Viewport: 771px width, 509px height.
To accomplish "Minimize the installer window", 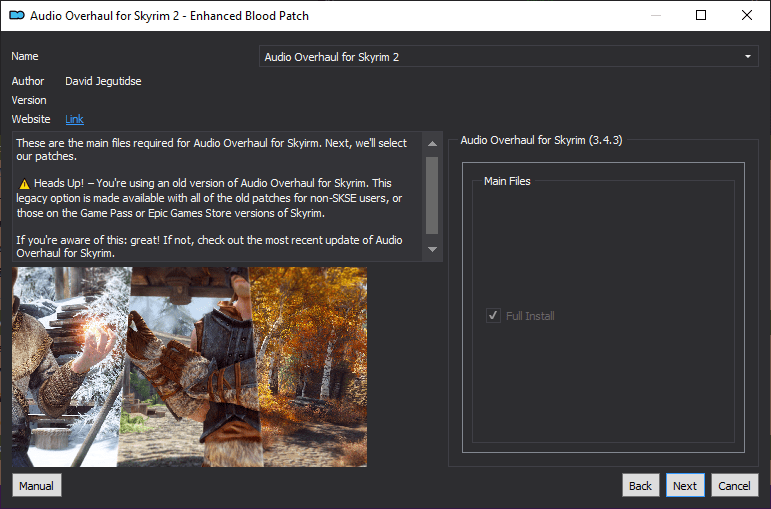I will [x=655, y=15].
